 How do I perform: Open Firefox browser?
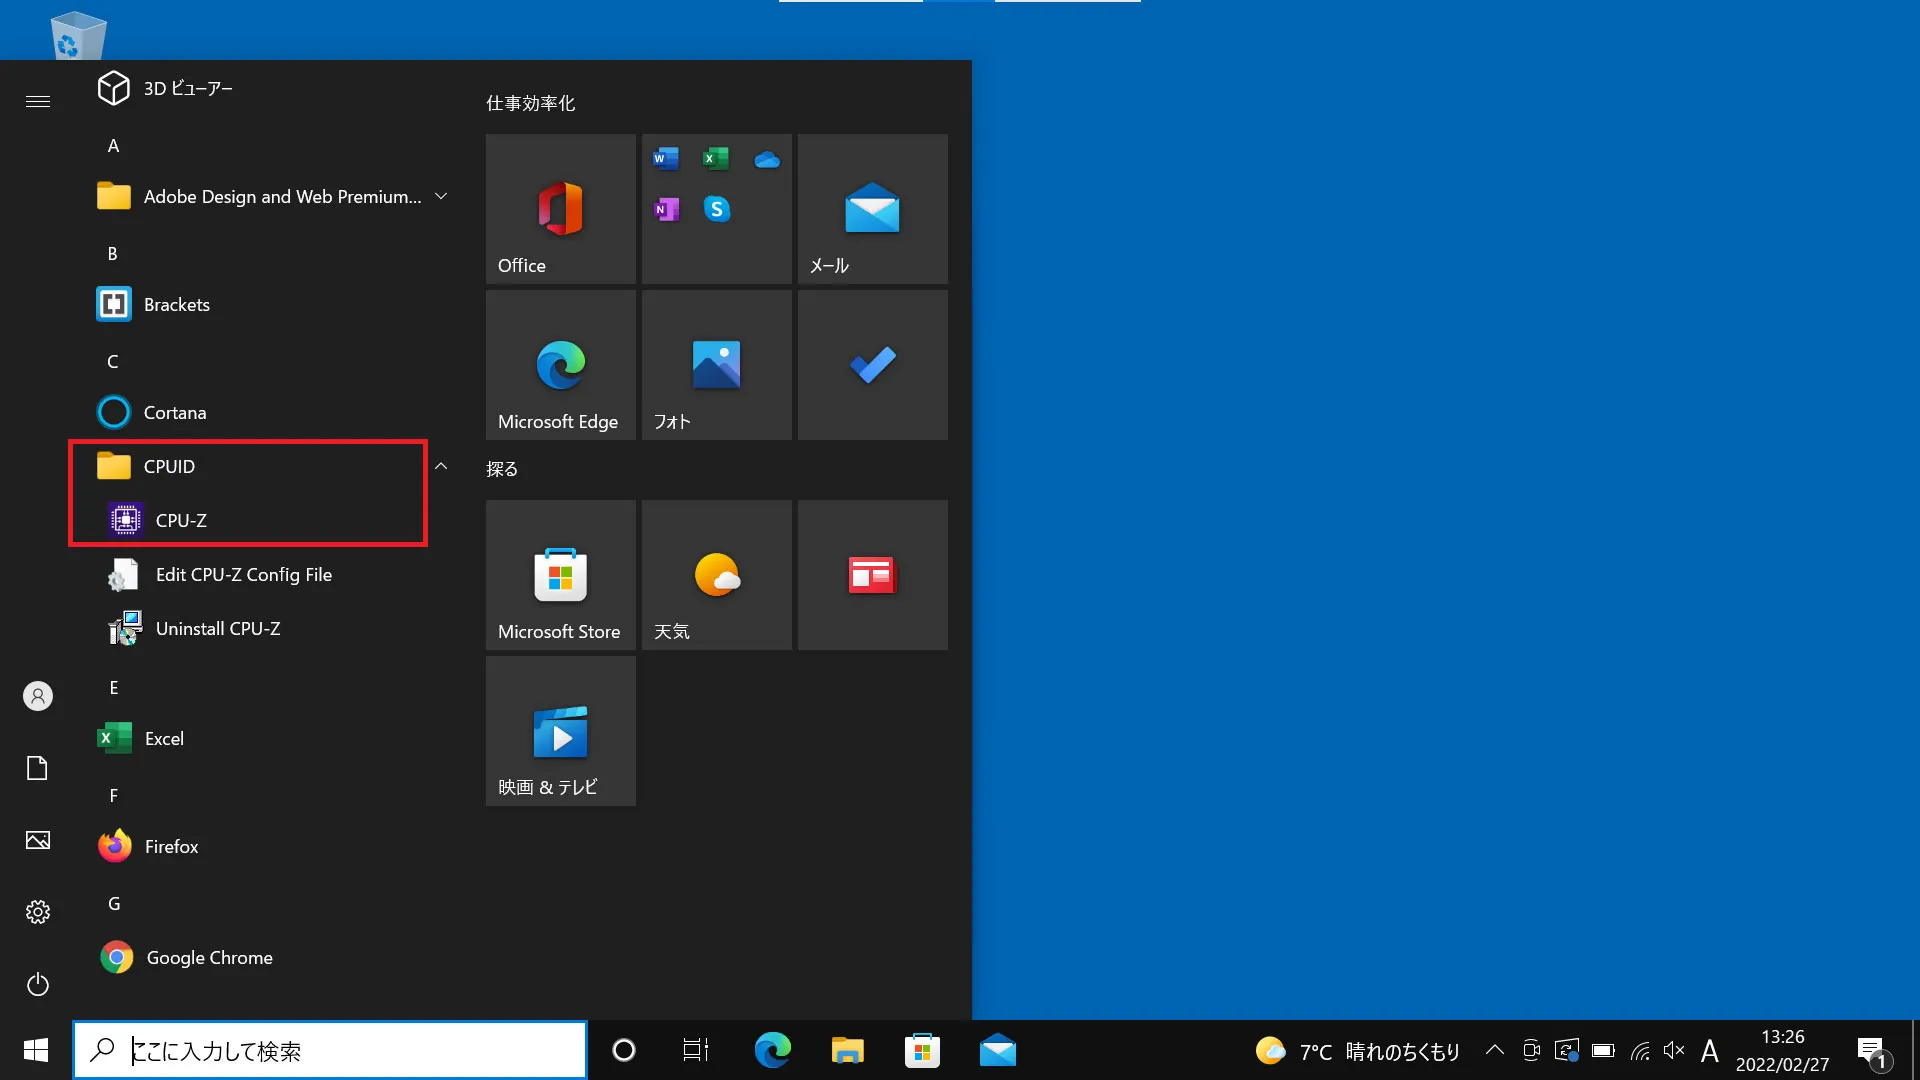point(170,845)
